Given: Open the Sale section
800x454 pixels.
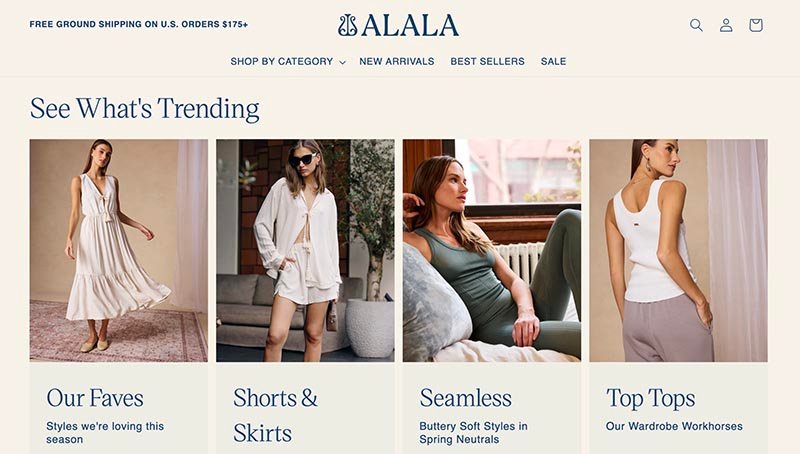Looking at the screenshot, I should tap(554, 61).
